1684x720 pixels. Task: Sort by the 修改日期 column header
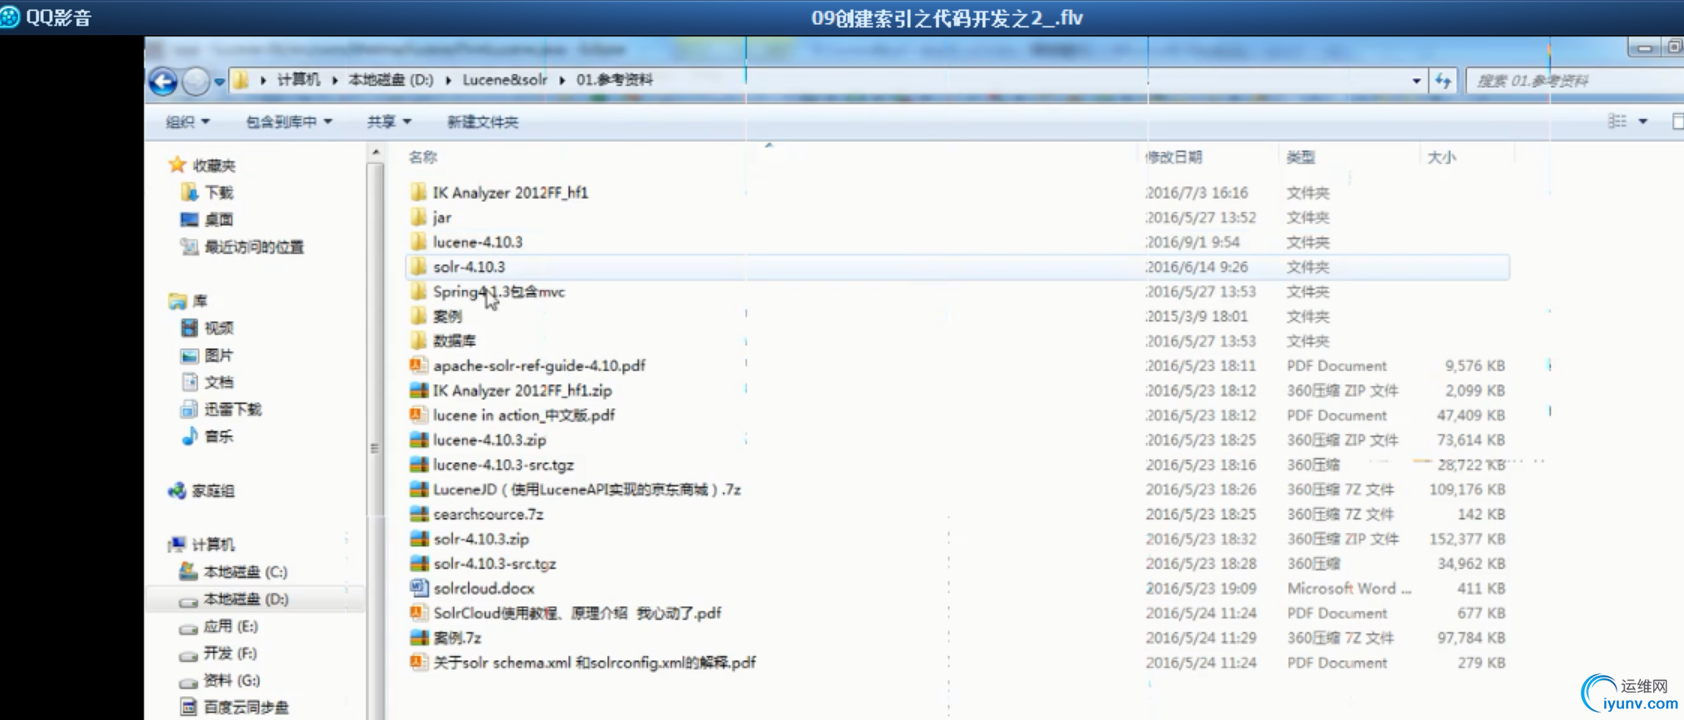(x=1174, y=157)
